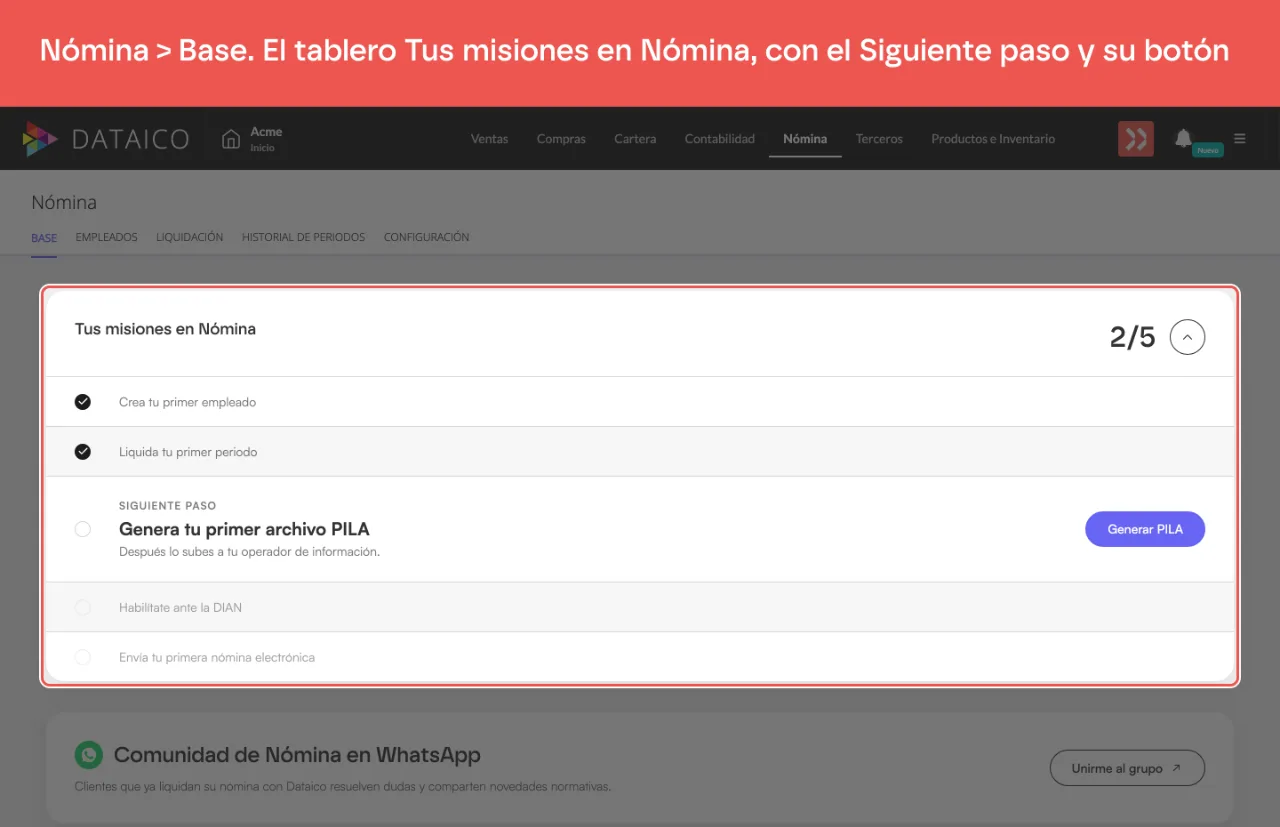Select the circle beside Habilítate ante la DIAN

pos(83,607)
